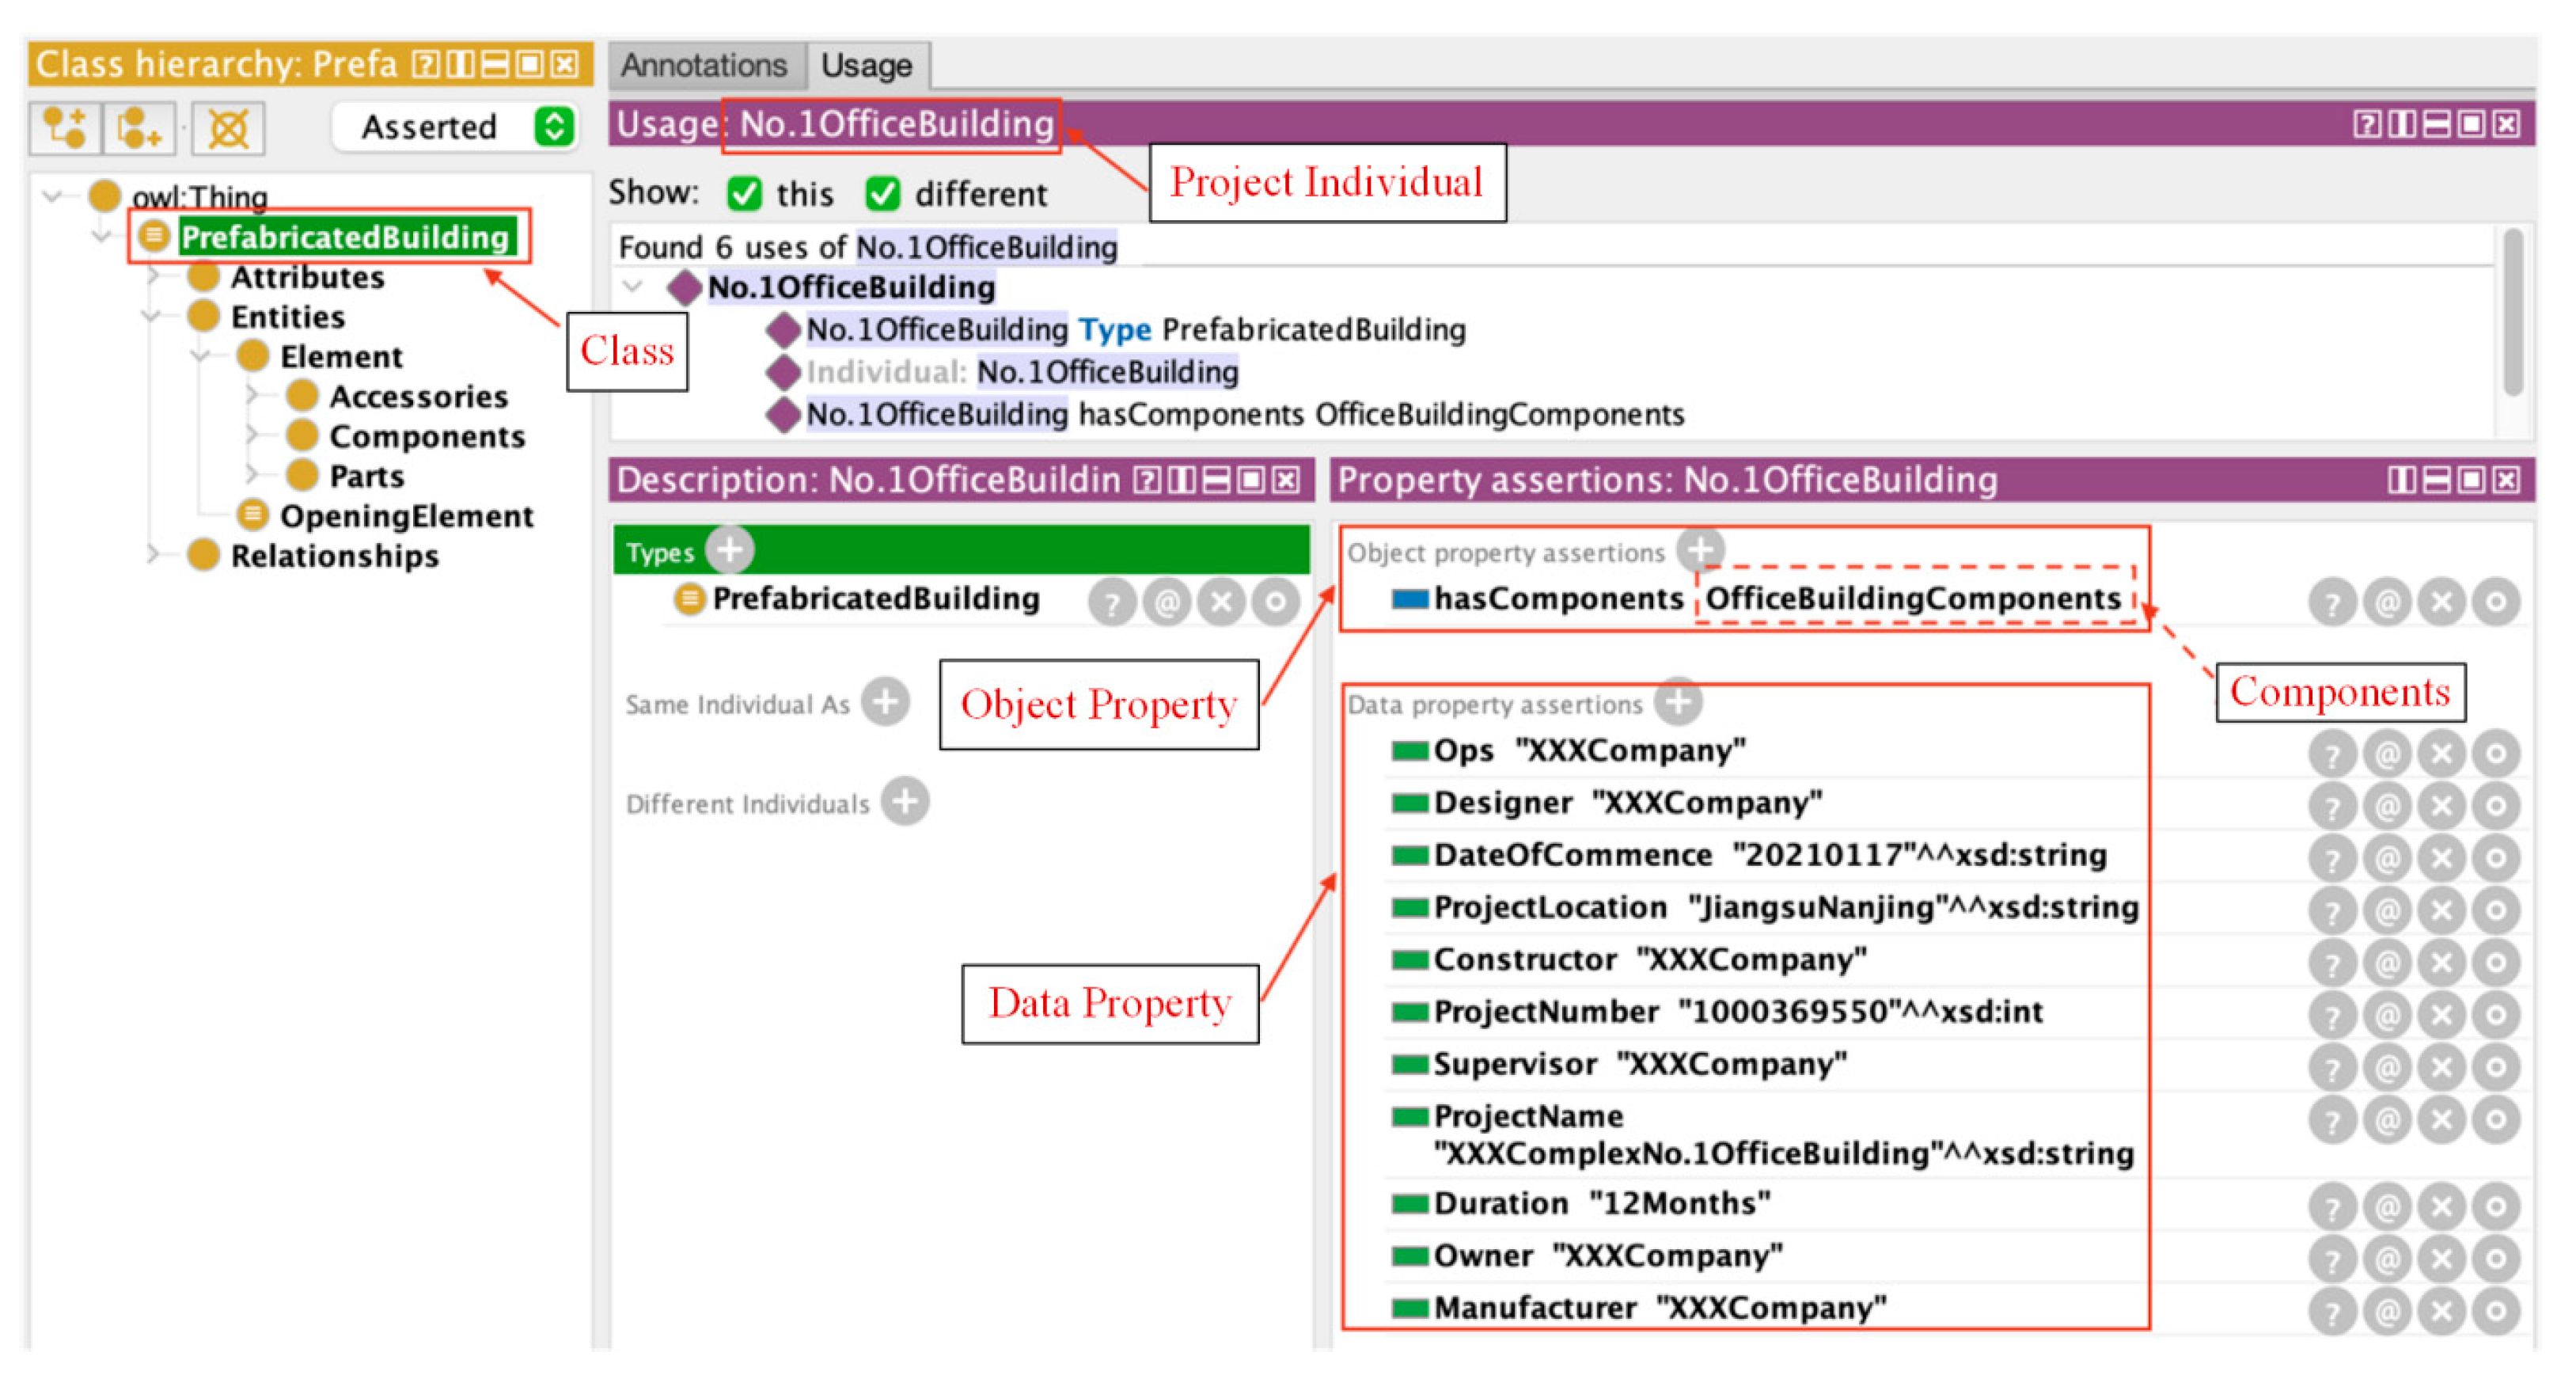Add data property assertion plus button

[1678, 702]
